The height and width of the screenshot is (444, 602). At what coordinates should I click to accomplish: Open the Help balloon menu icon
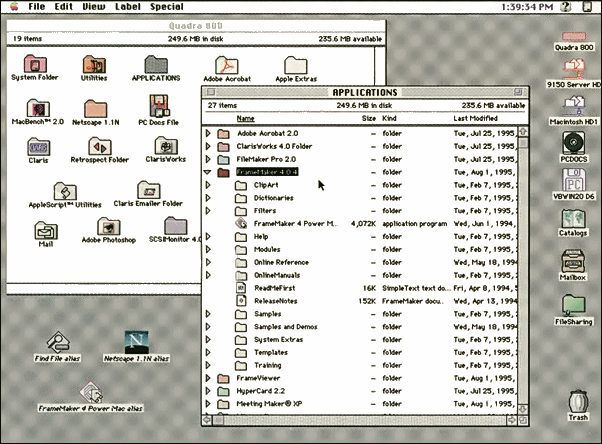coord(566,7)
